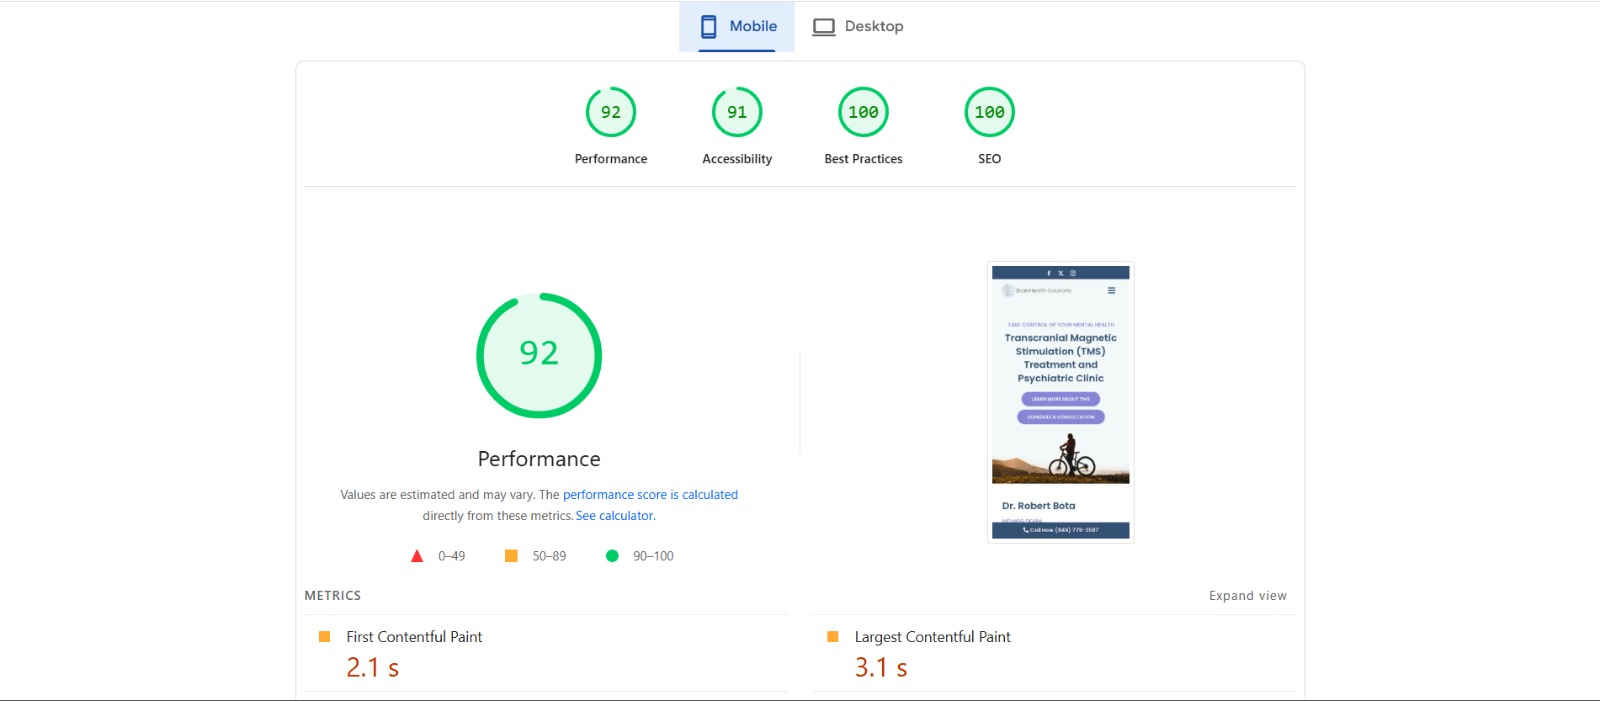
Task: Click the 3.1 s Largest Contentful Paint value
Action: (x=881, y=668)
